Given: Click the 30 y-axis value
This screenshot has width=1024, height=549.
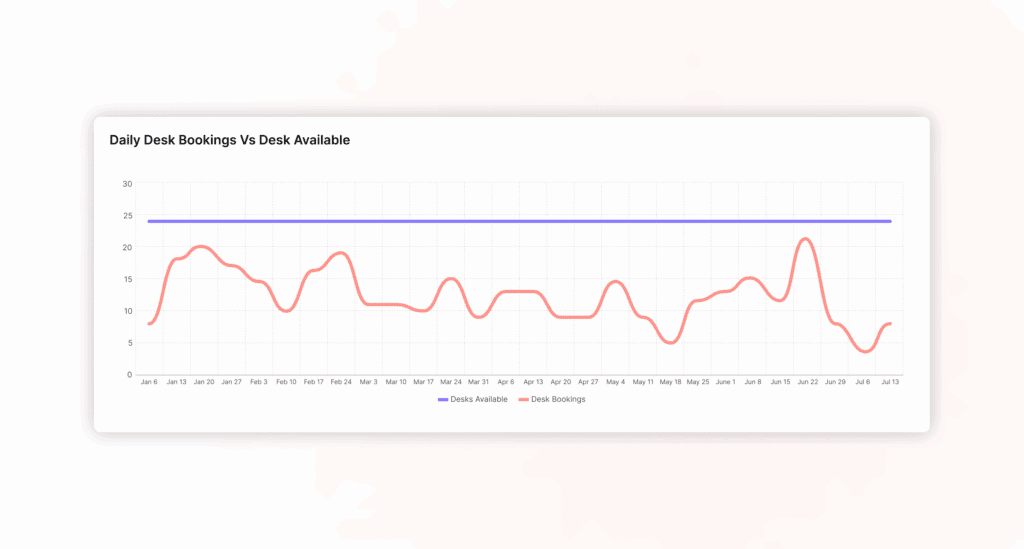Looking at the screenshot, I should pyautogui.click(x=127, y=184).
